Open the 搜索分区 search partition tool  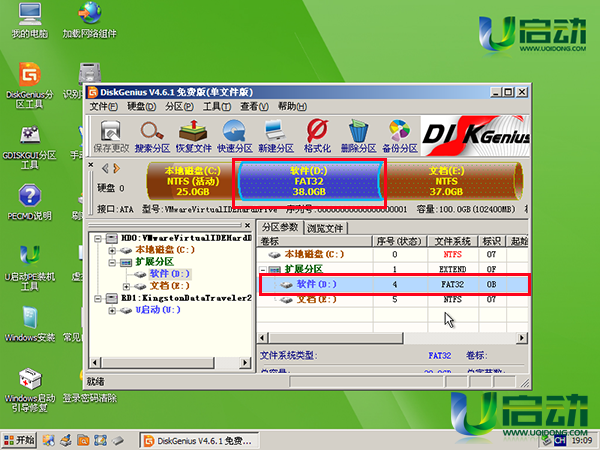point(152,136)
